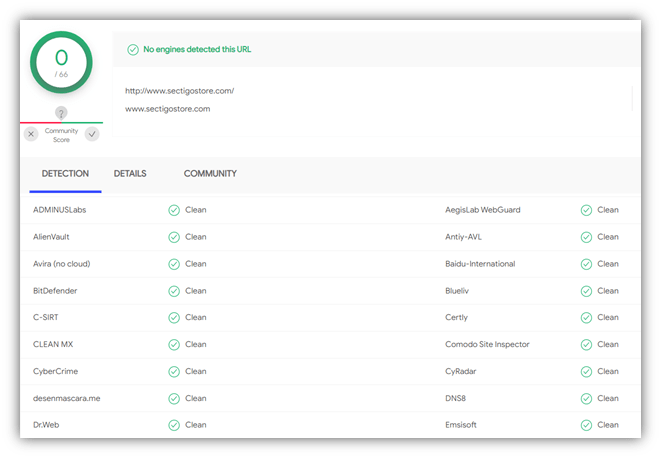Image resolution: width=661 pixels, height=458 pixels.
Task: Click the 'Clean' result text for Certly
Action: [x=608, y=317]
